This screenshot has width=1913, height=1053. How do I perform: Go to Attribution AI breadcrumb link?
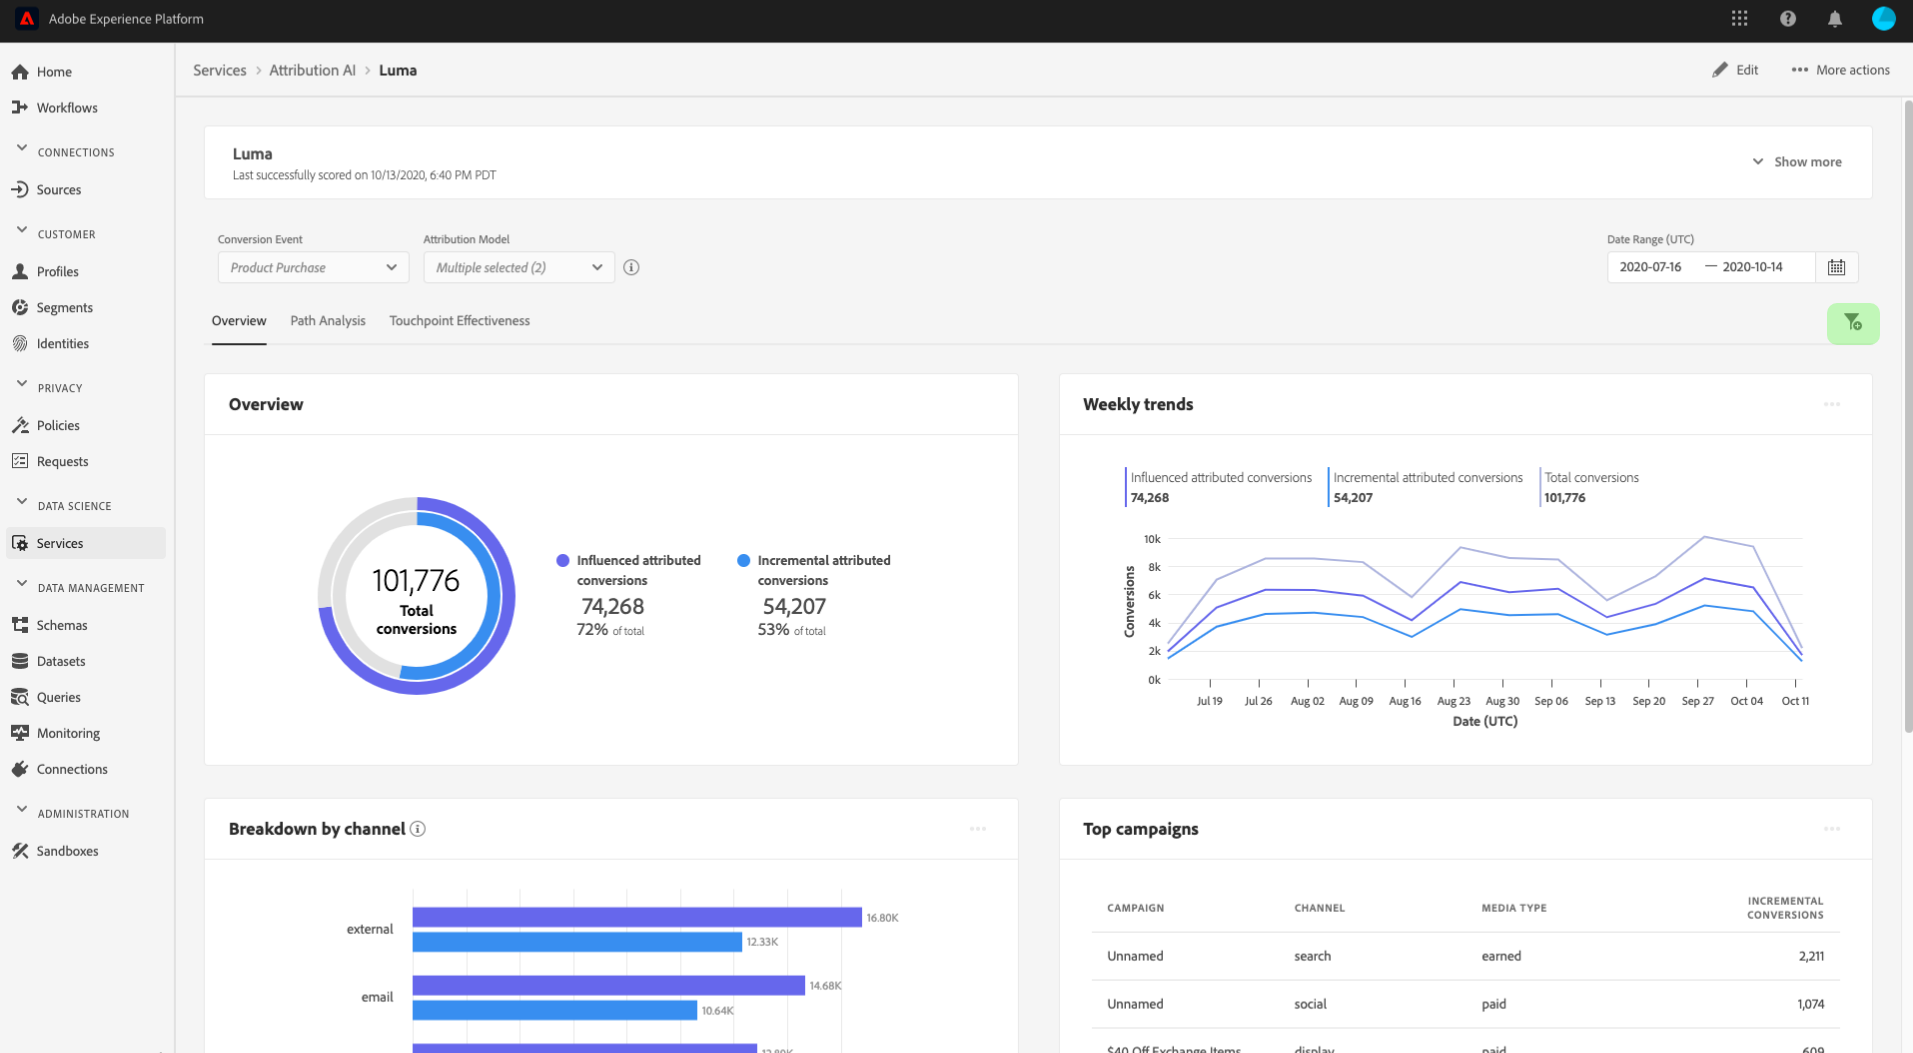point(312,70)
